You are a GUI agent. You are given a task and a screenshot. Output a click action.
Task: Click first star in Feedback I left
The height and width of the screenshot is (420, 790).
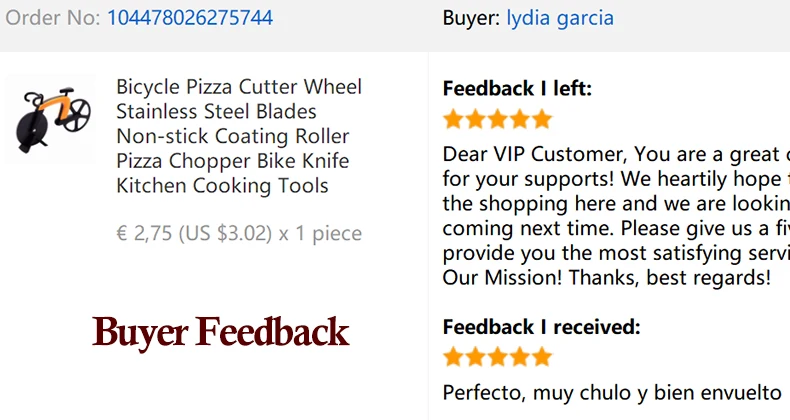click(453, 119)
